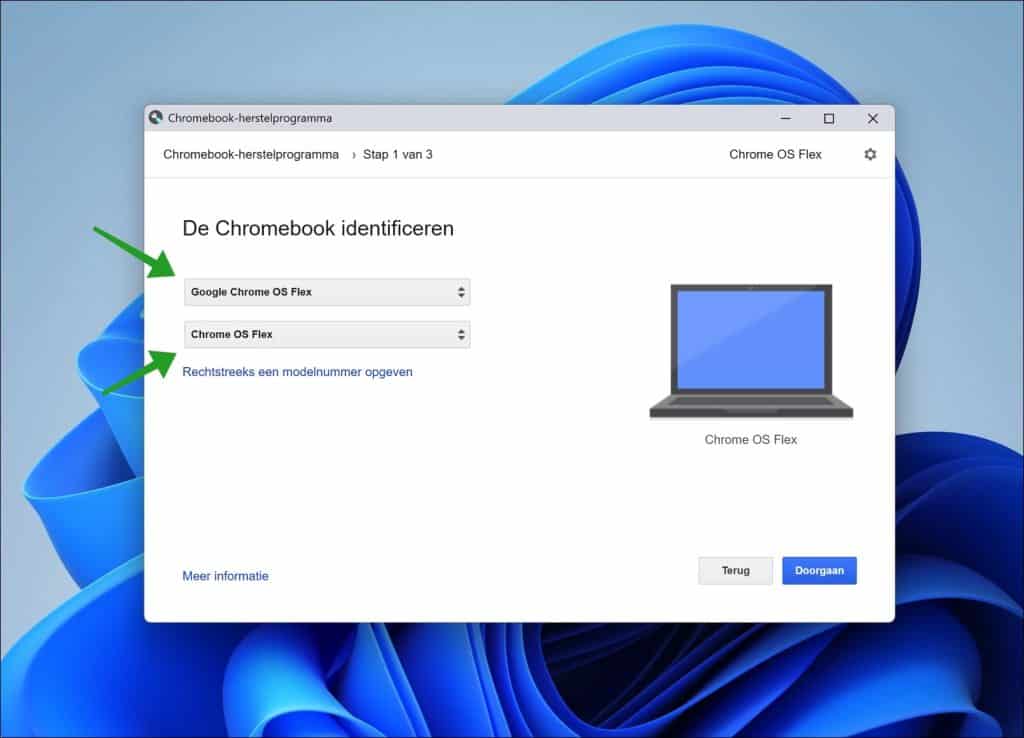Image resolution: width=1024 pixels, height=738 pixels.
Task: Click the Chrome OS Flex laptop illustration
Action: coord(751,350)
